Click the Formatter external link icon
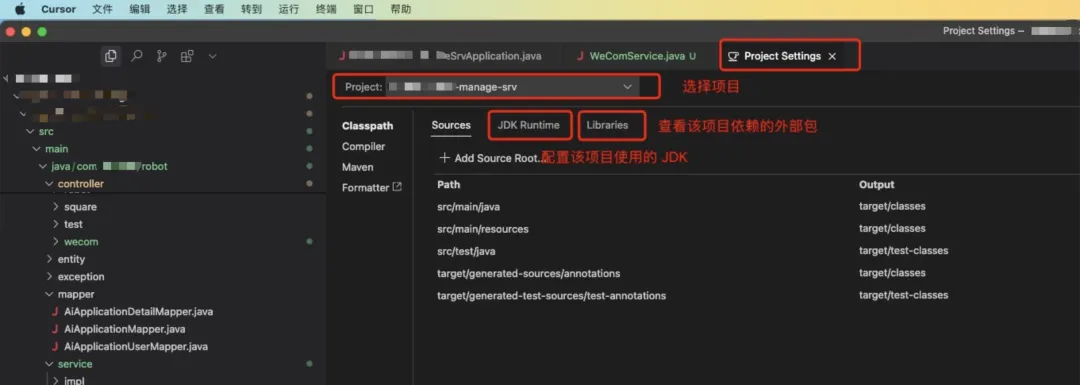This screenshot has height=385, width=1080. (397, 187)
